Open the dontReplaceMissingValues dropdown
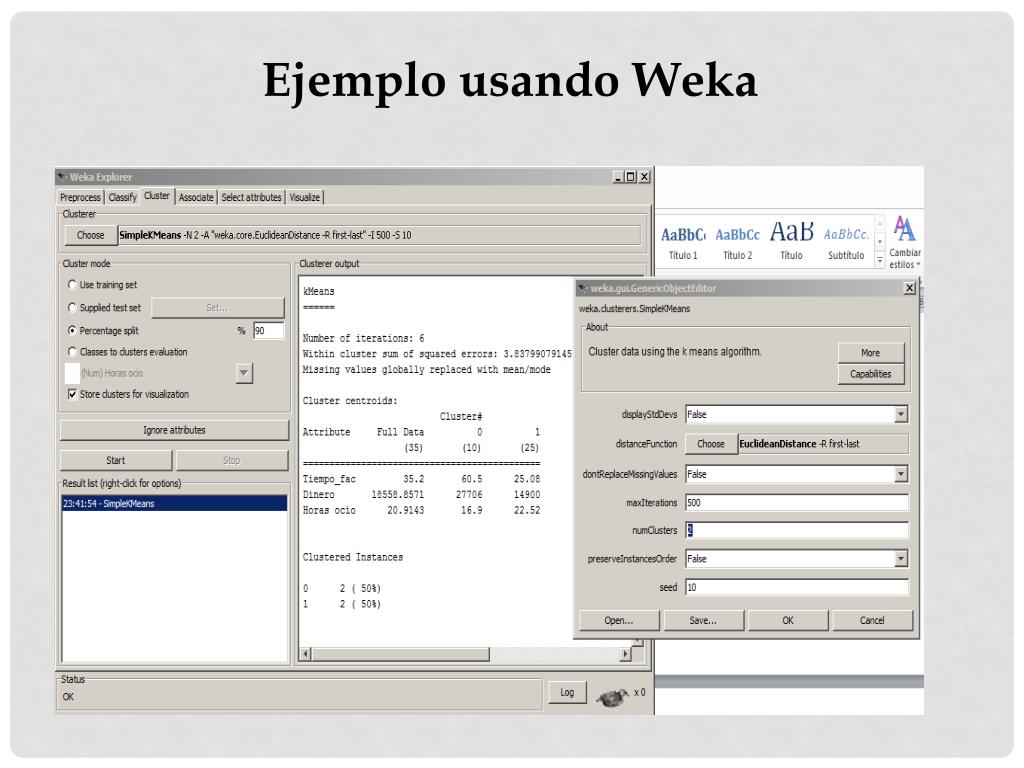 (901, 474)
